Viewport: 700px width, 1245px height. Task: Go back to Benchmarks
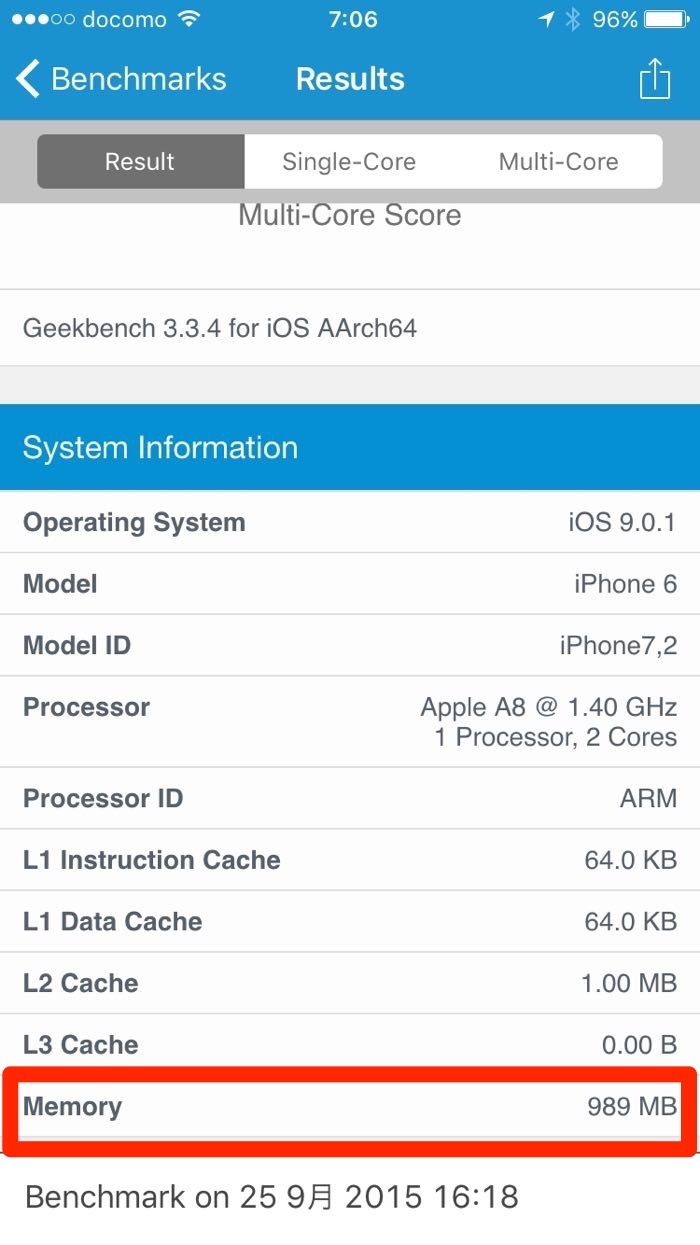[x=138, y=79]
